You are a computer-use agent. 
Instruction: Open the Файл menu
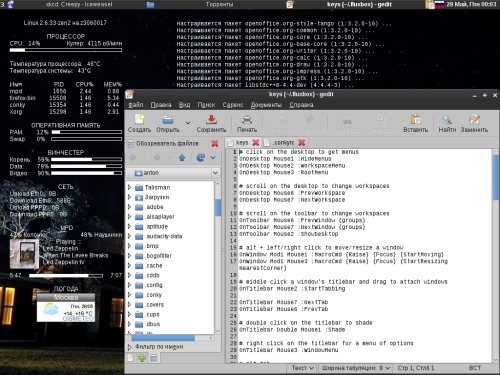[136, 105]
